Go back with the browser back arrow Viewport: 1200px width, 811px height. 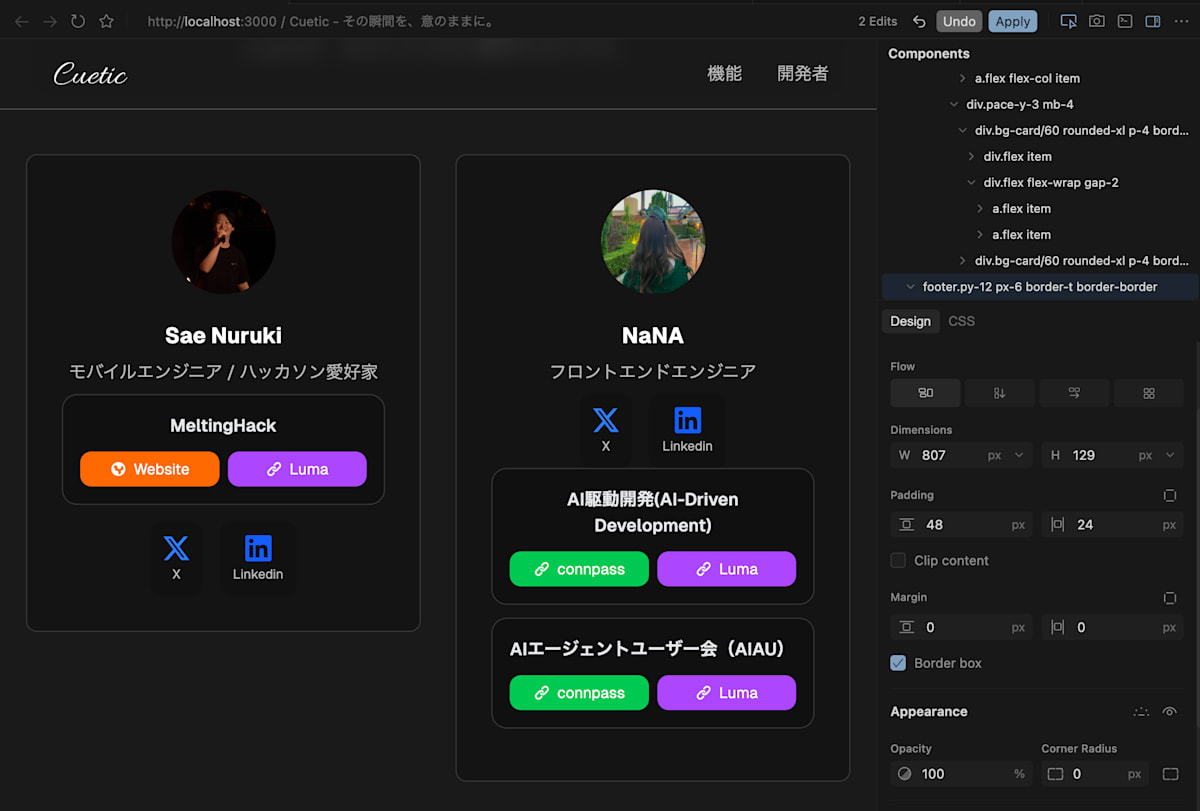pos(21,21)
